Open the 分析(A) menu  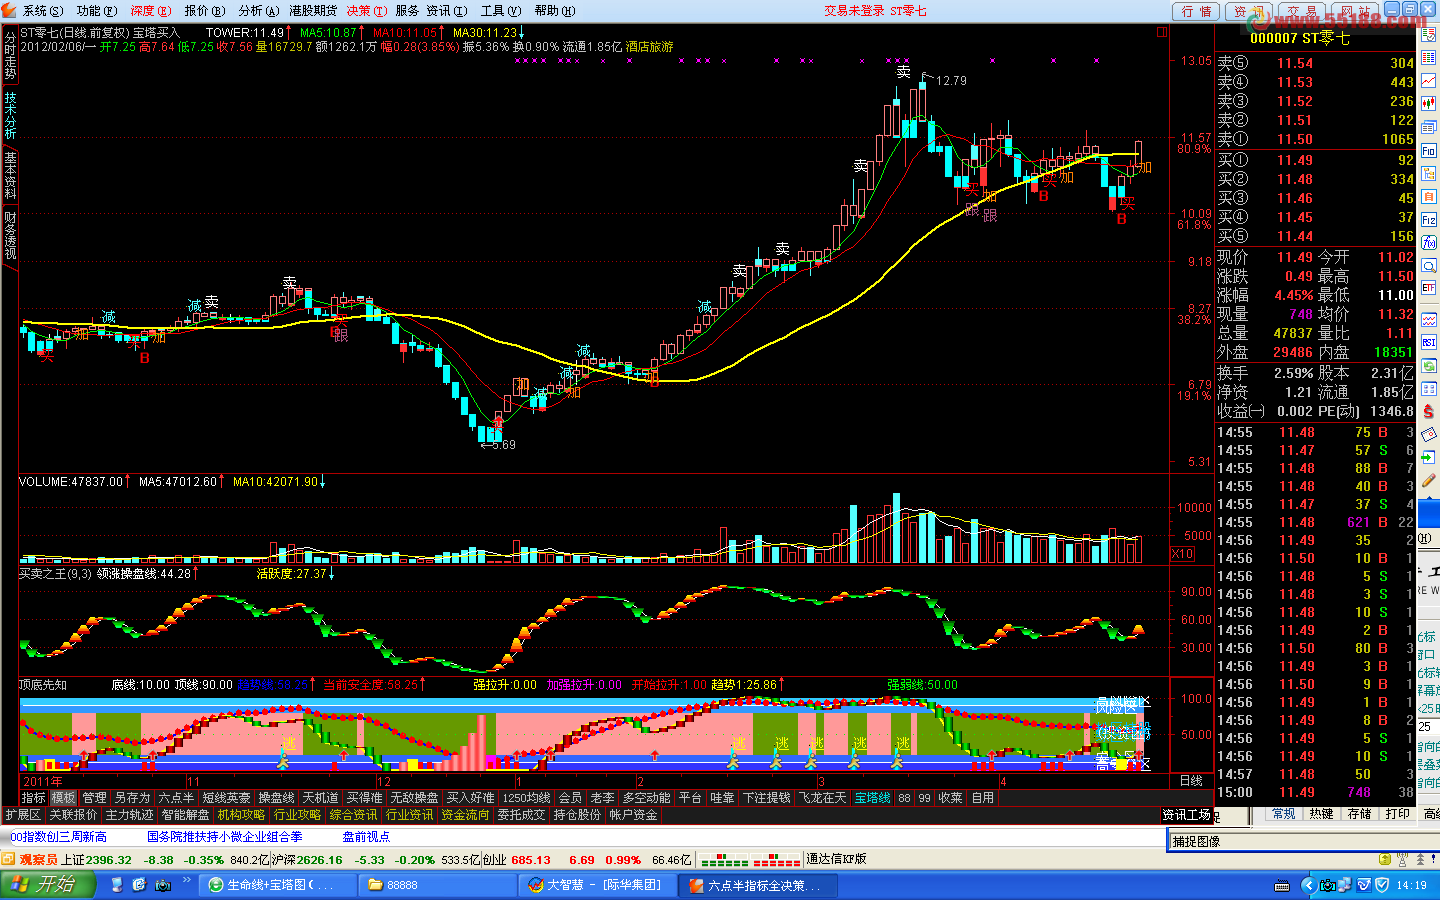click(258, 11)
